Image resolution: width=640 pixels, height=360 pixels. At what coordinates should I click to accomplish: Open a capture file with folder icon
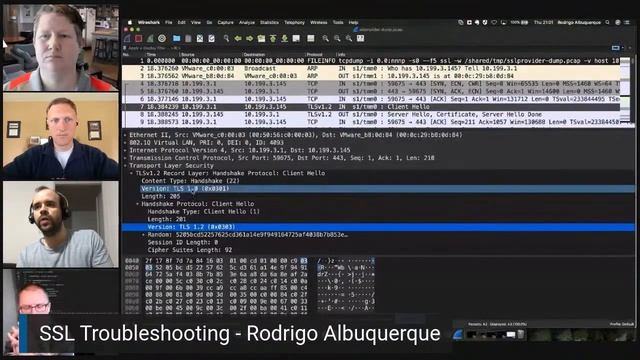point(176,38)
